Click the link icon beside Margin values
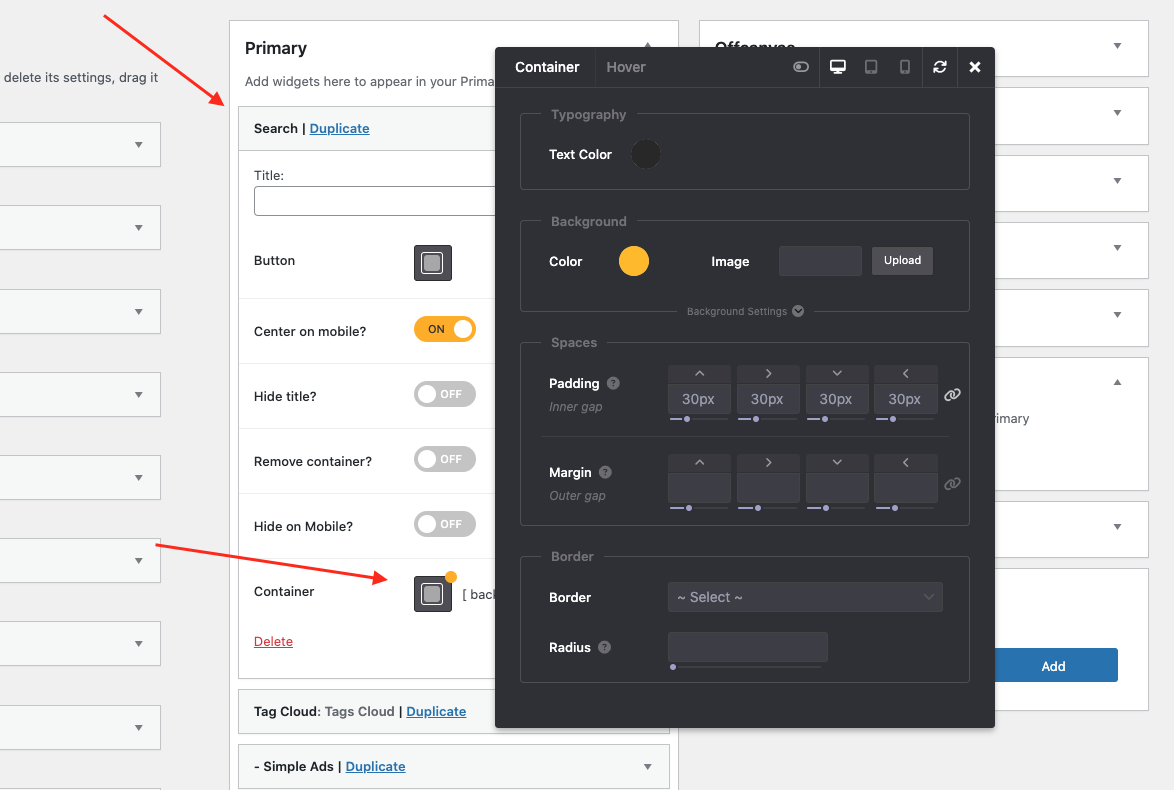The height and width of the screenshot is (790, 1174). tap(952, 484)
